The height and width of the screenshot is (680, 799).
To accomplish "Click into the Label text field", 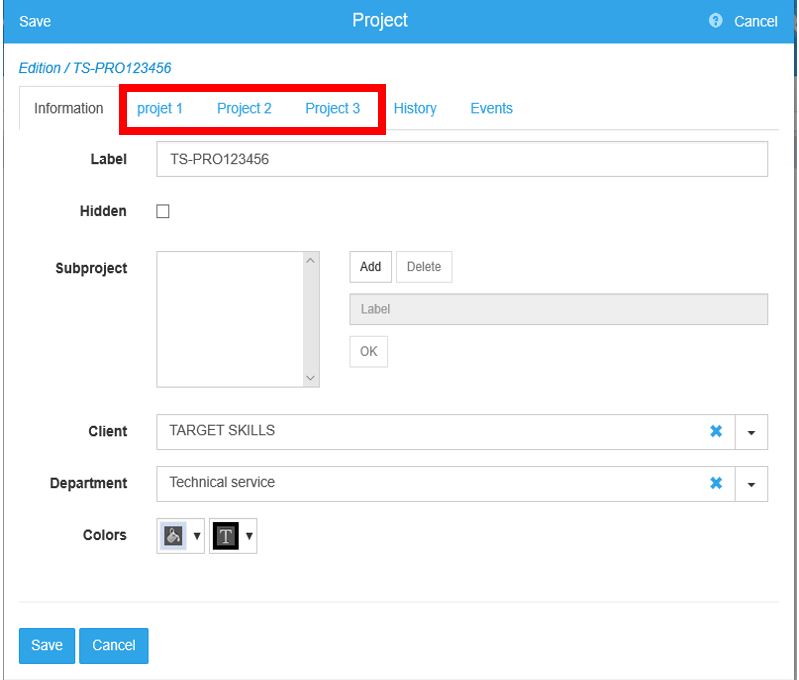I will coord(462,159).
